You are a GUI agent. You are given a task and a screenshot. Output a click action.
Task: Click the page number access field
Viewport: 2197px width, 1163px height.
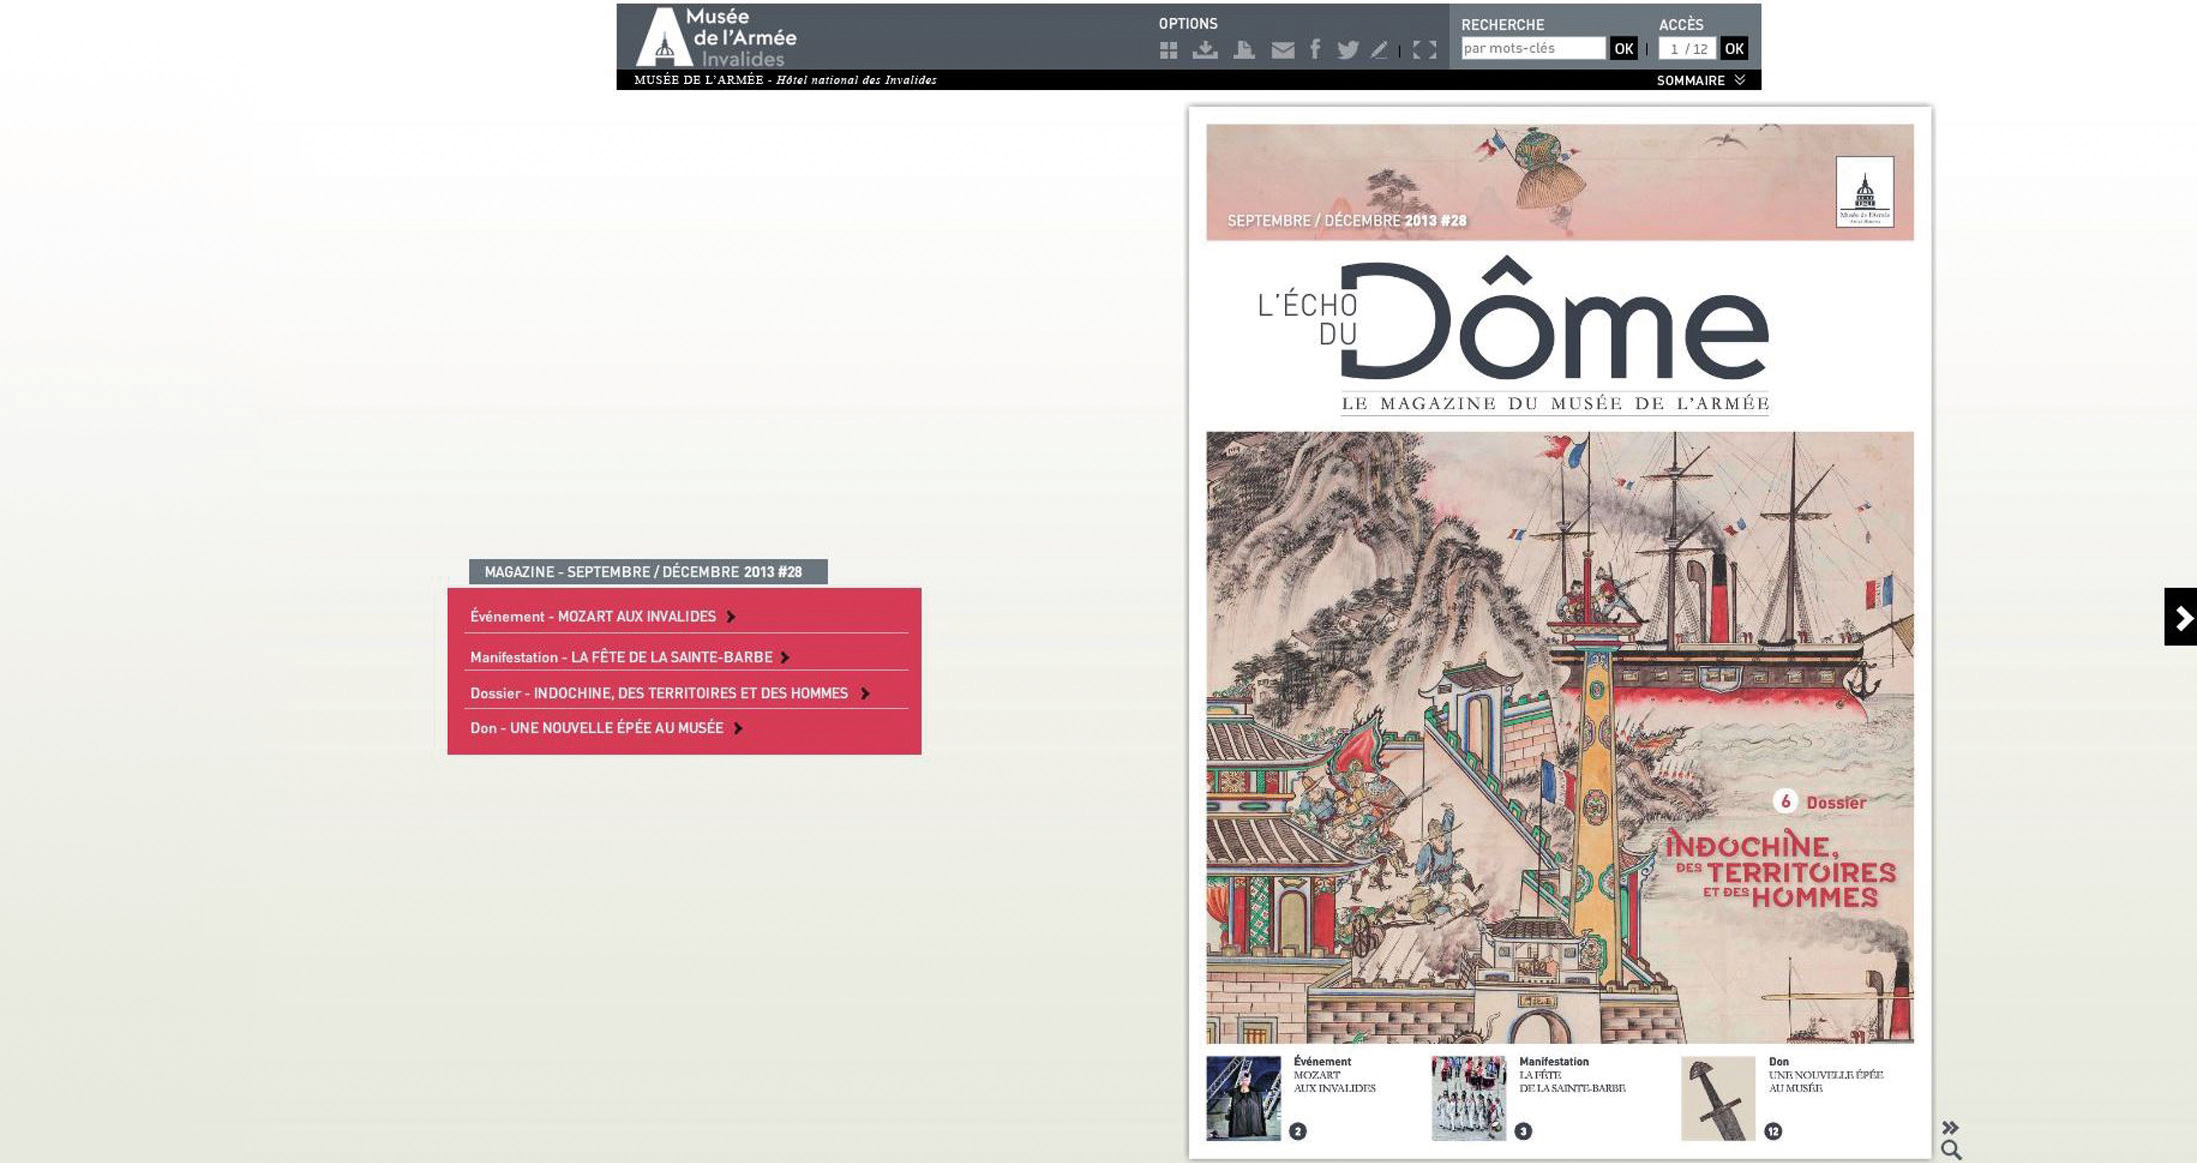[1687, 48]
